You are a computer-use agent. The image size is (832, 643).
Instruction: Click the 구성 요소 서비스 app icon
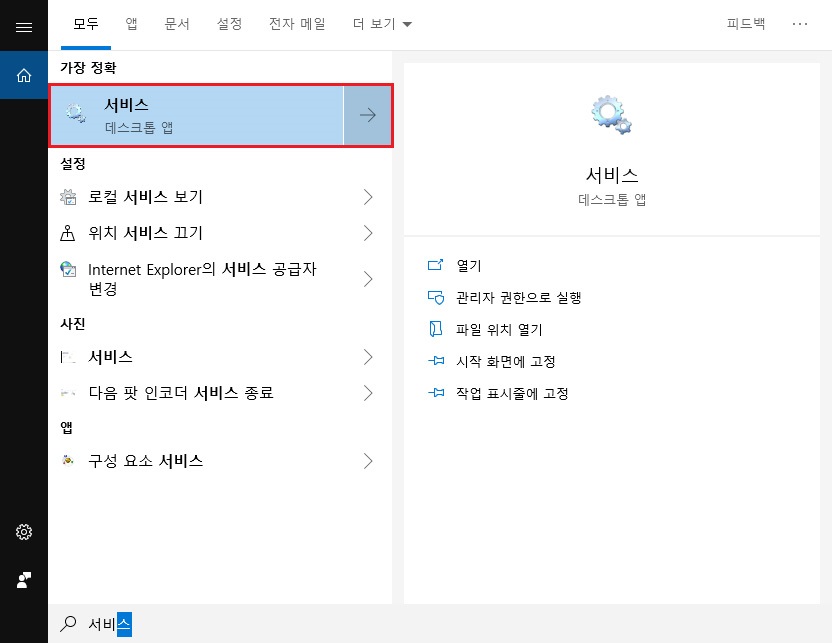[x=67, y=460]
